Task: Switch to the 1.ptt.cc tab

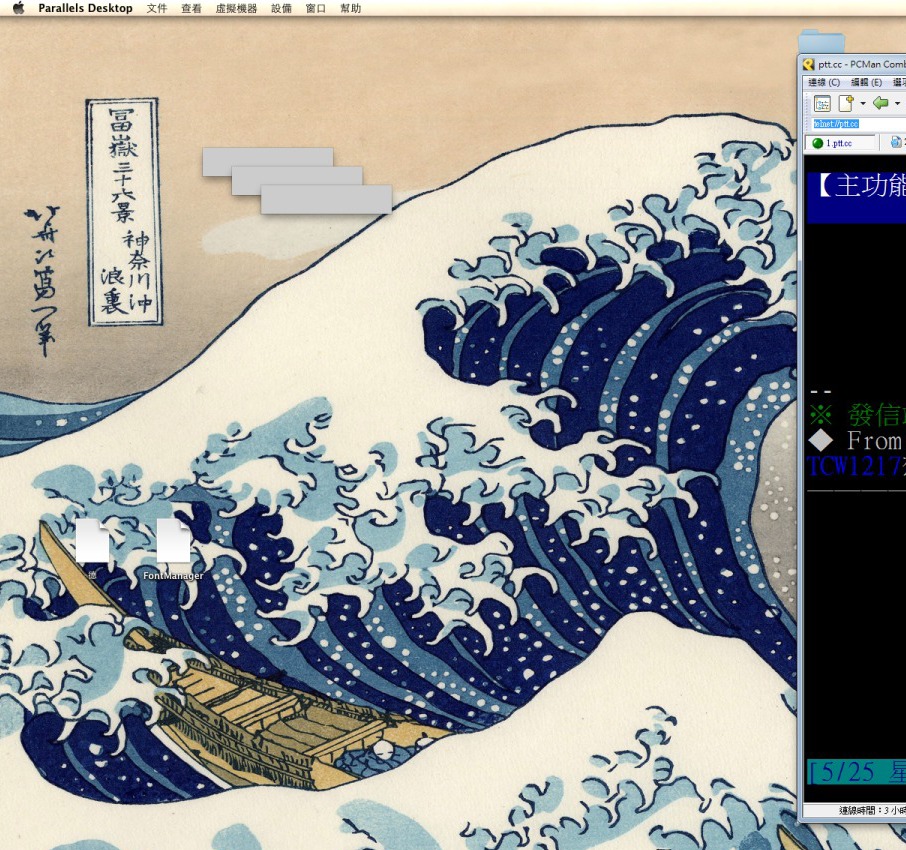Action: tap(841, 143)
